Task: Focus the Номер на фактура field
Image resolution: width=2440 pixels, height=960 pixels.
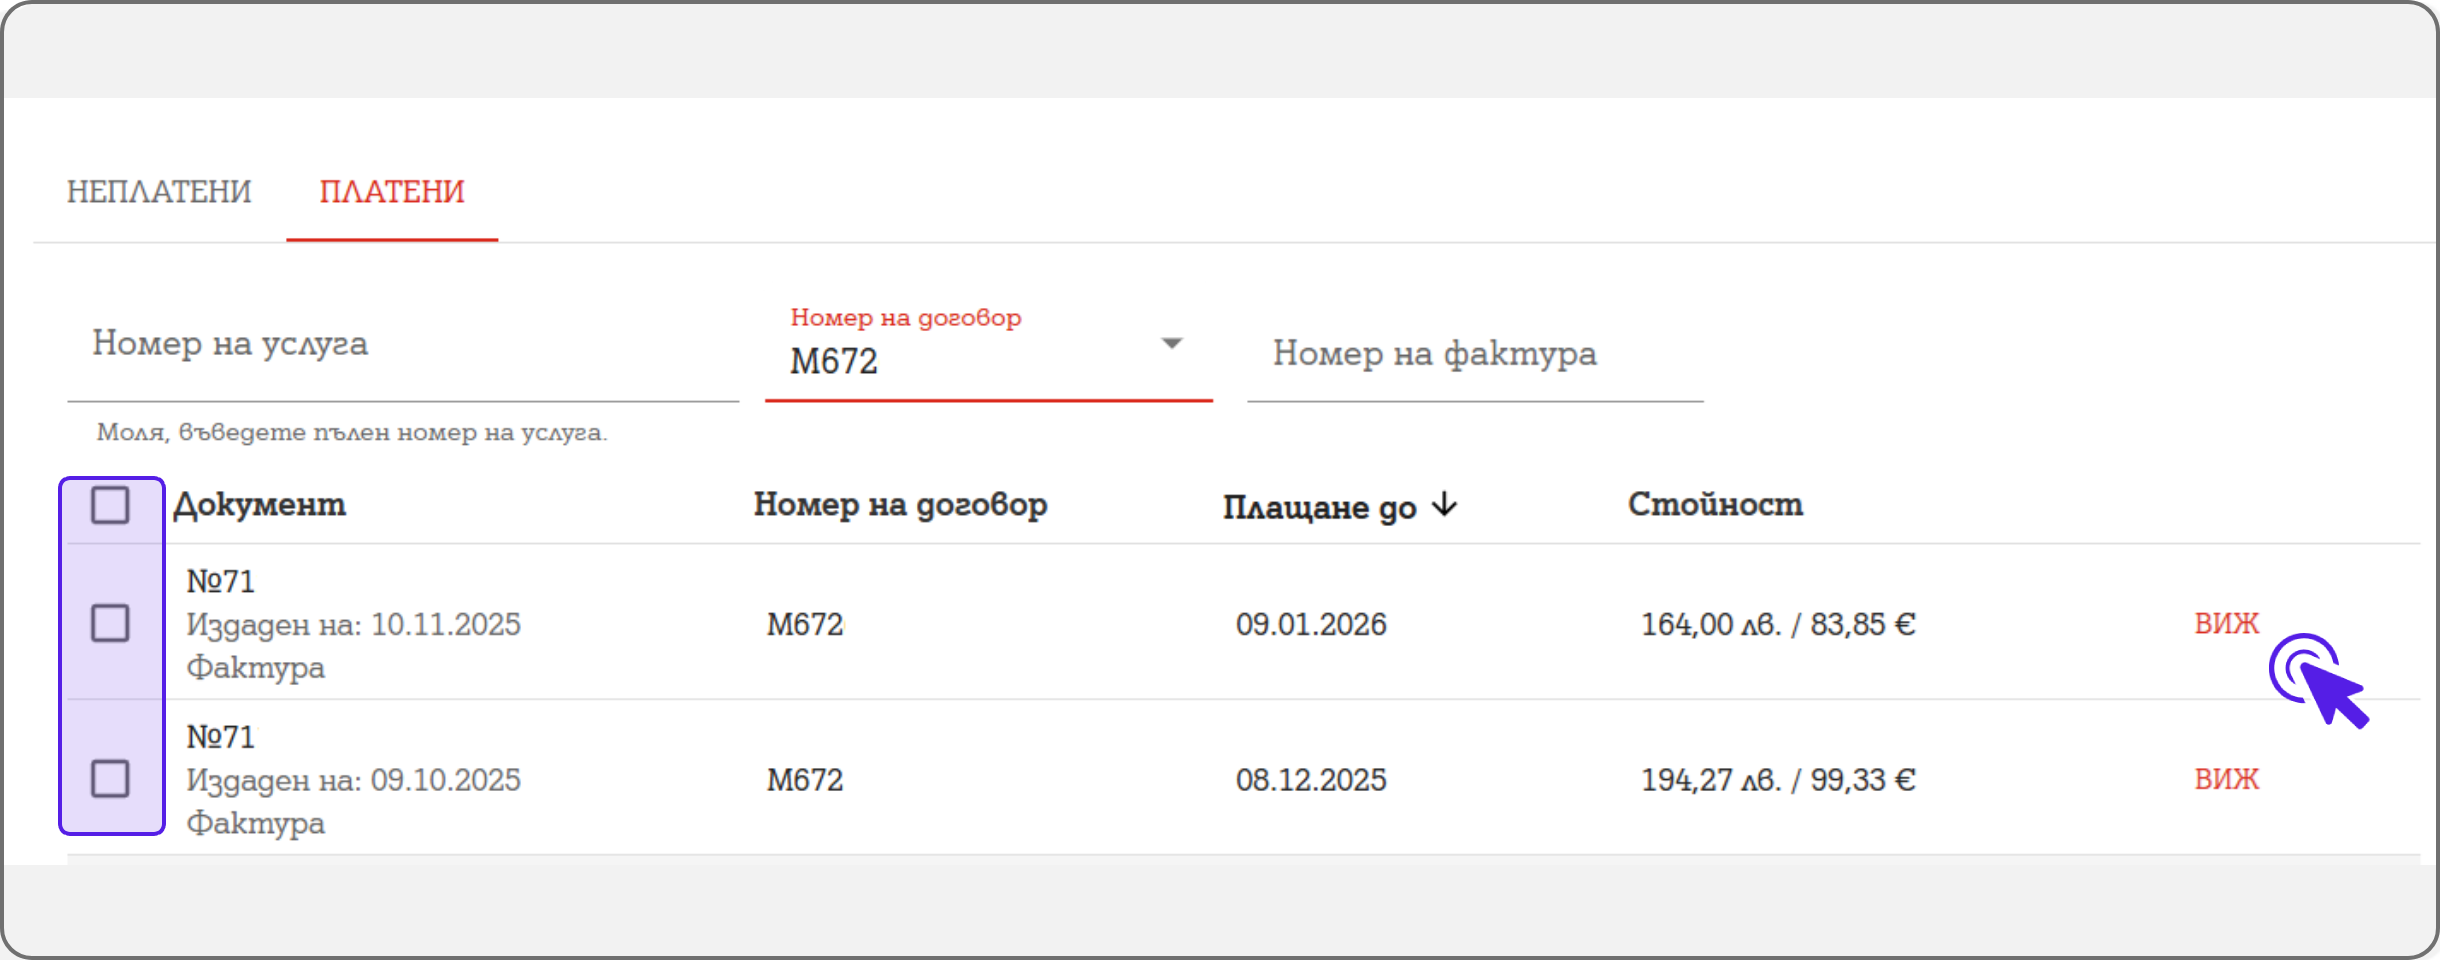Action: click(x=1473, y=354)
